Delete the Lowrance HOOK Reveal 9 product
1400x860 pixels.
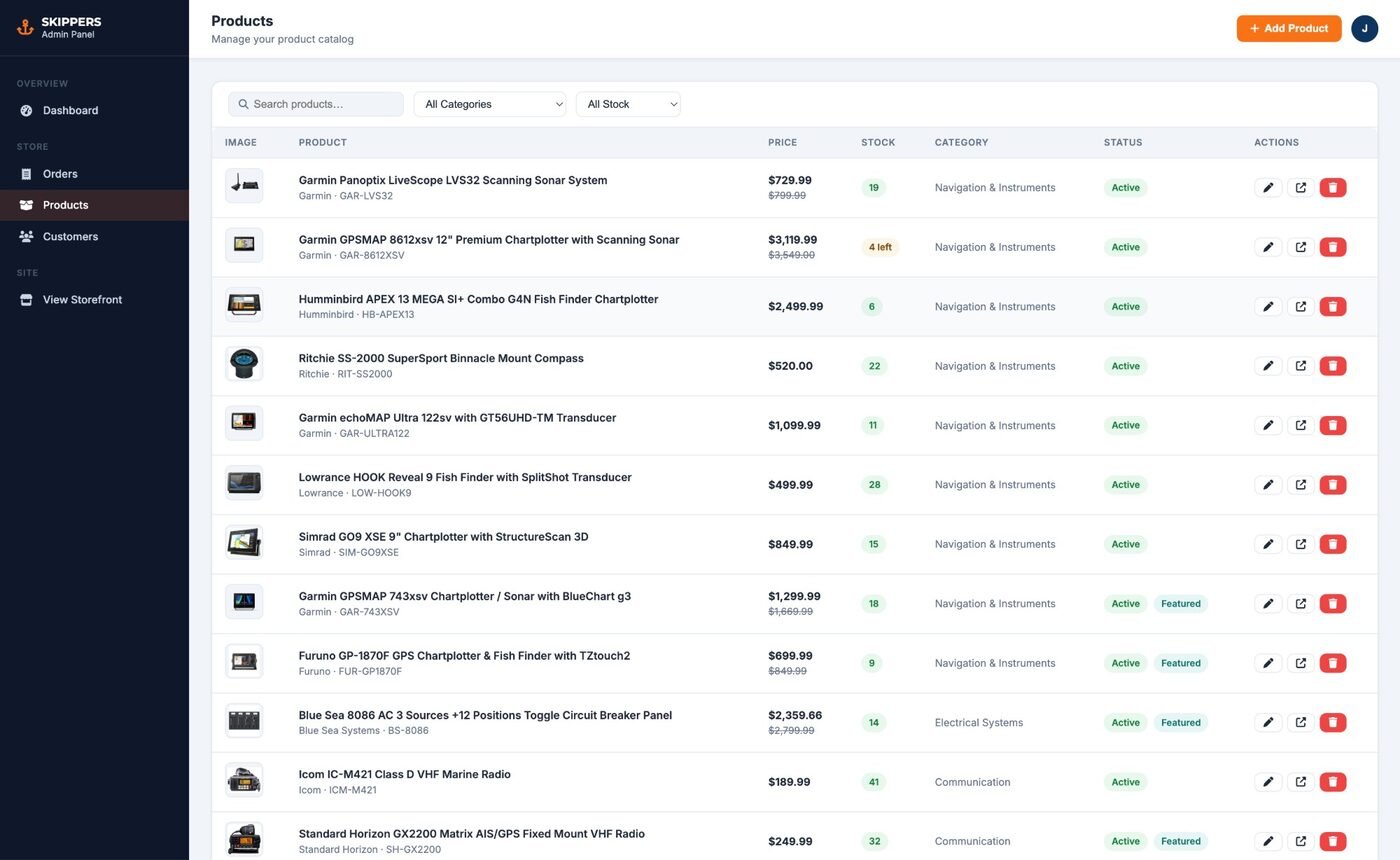tap(1333, 485)
